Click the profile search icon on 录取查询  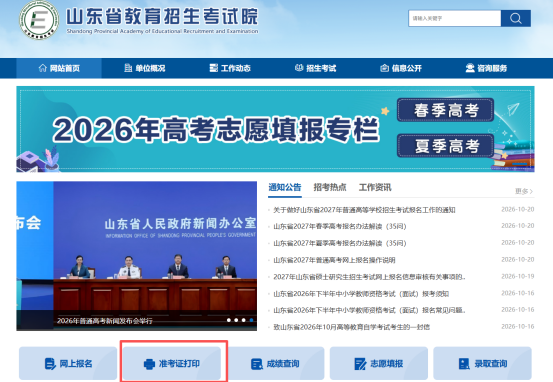click(x=464, y=364)
